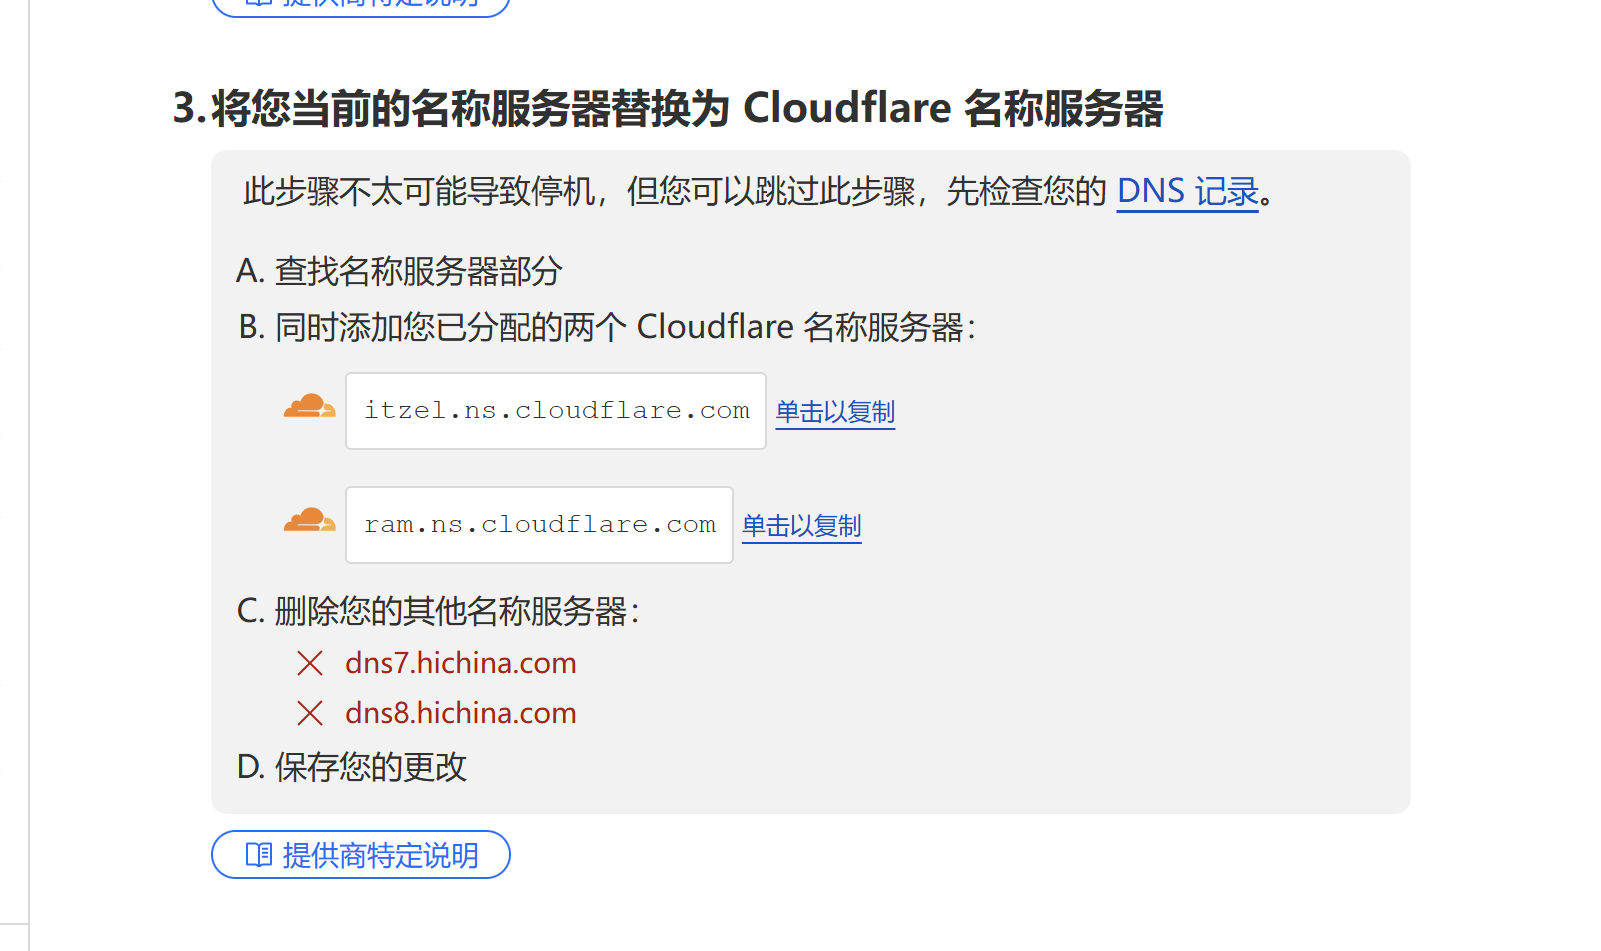1601x951 pixels.
Task: Click the Cloudflare cloud icon beside itzel nameserver
Action: 309,406
